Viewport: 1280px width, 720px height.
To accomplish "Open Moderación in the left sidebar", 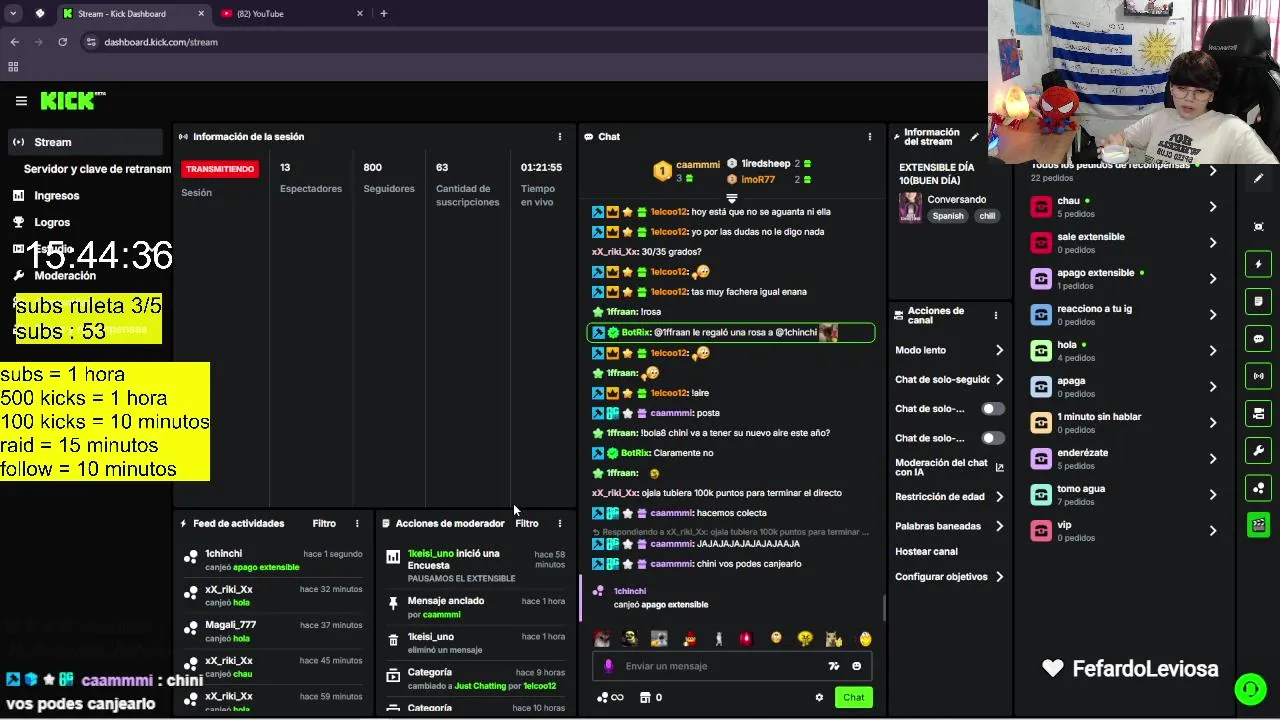I will point(65,276).
